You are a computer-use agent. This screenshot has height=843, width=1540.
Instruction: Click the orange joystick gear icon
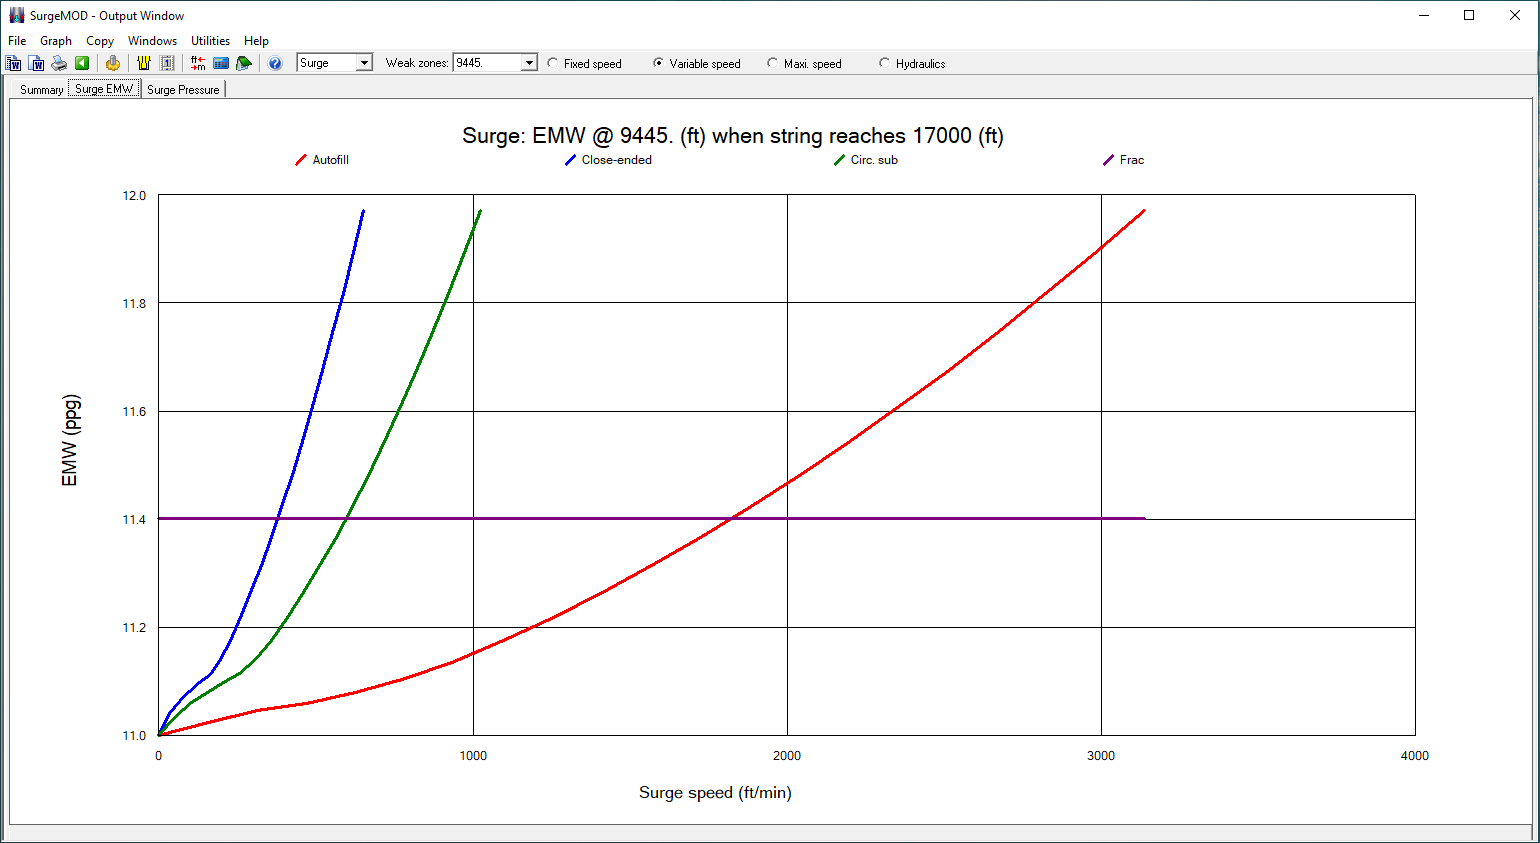coord(113,63)
